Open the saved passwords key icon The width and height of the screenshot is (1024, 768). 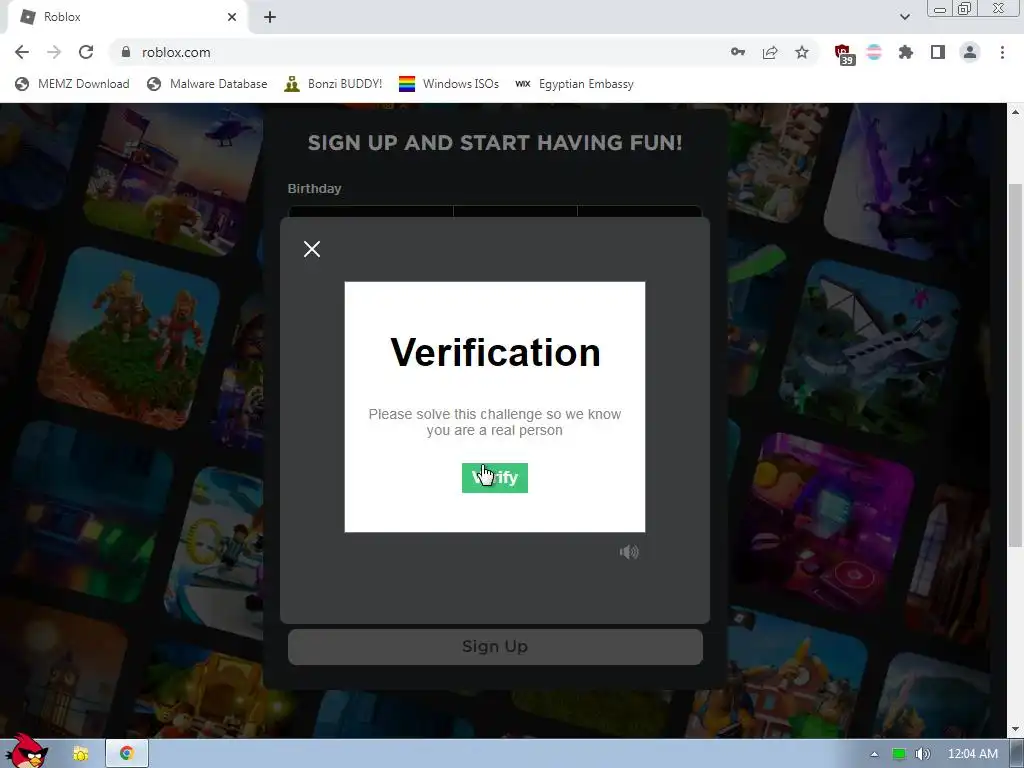click(738, 52)
